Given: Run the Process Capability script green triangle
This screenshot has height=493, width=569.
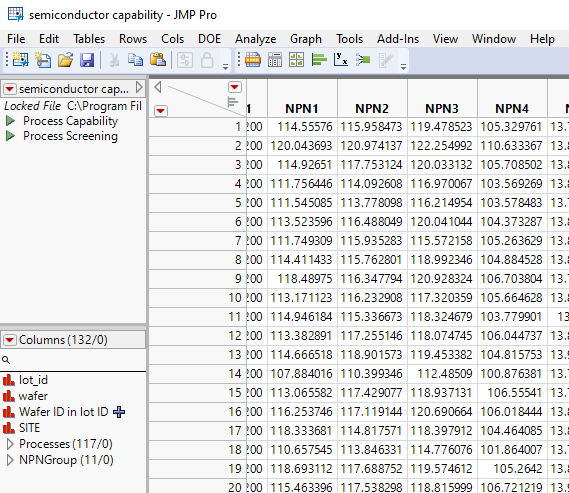Looking at the screenshot, I should pos(11,121).
